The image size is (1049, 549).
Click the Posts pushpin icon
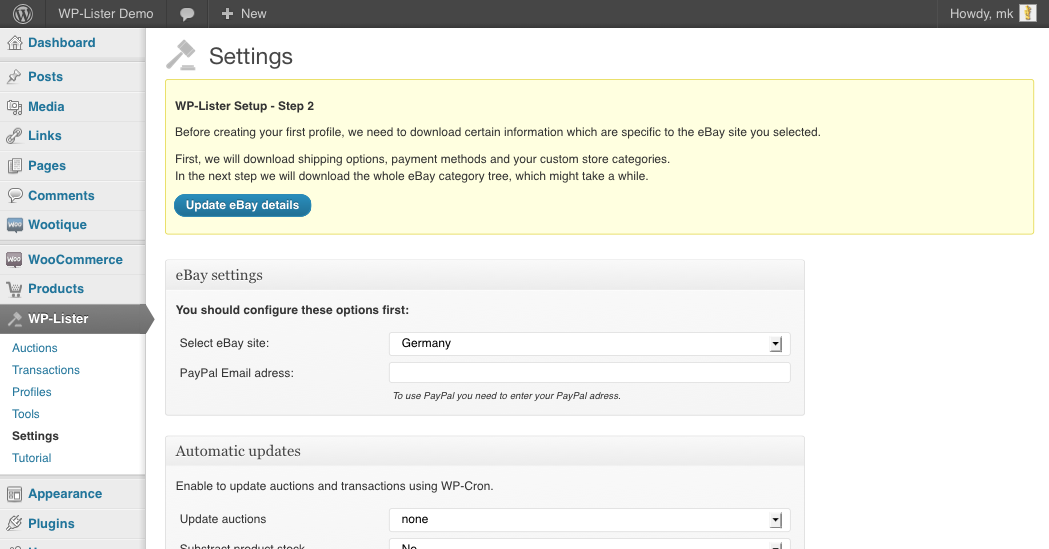click(x=14, y=77)
